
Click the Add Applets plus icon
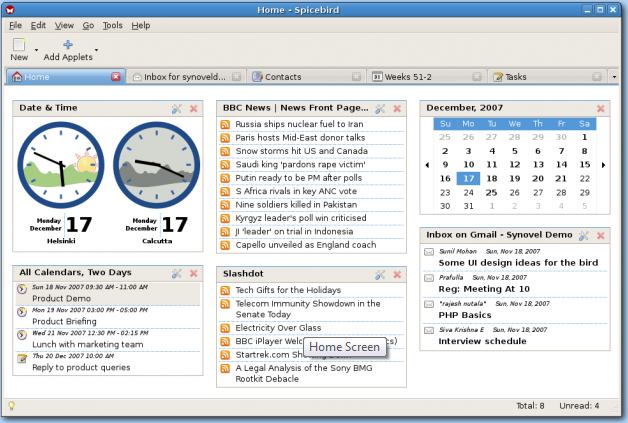68,44
